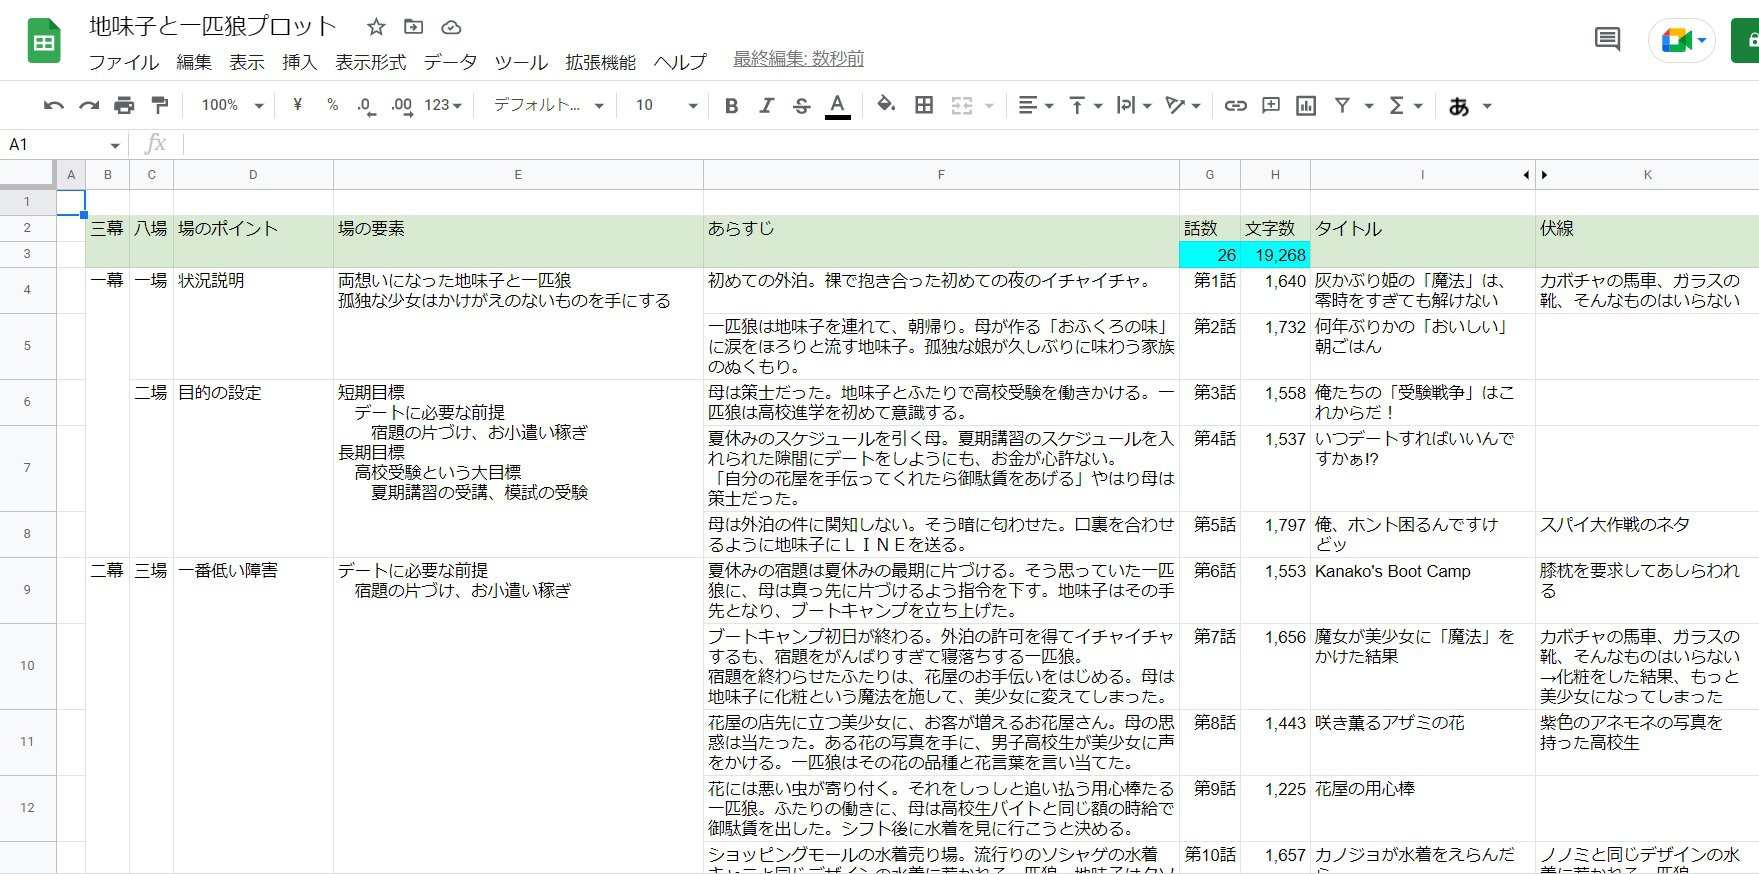Open comment history at the top right
This screenshot has width=1759, height=874.
pos(1607,40)
